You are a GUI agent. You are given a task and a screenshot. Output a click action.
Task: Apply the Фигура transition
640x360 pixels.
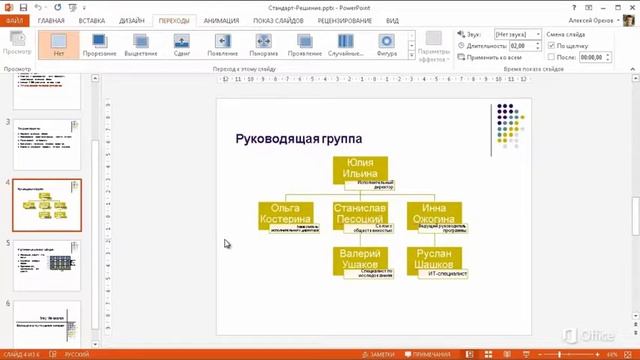387,45
